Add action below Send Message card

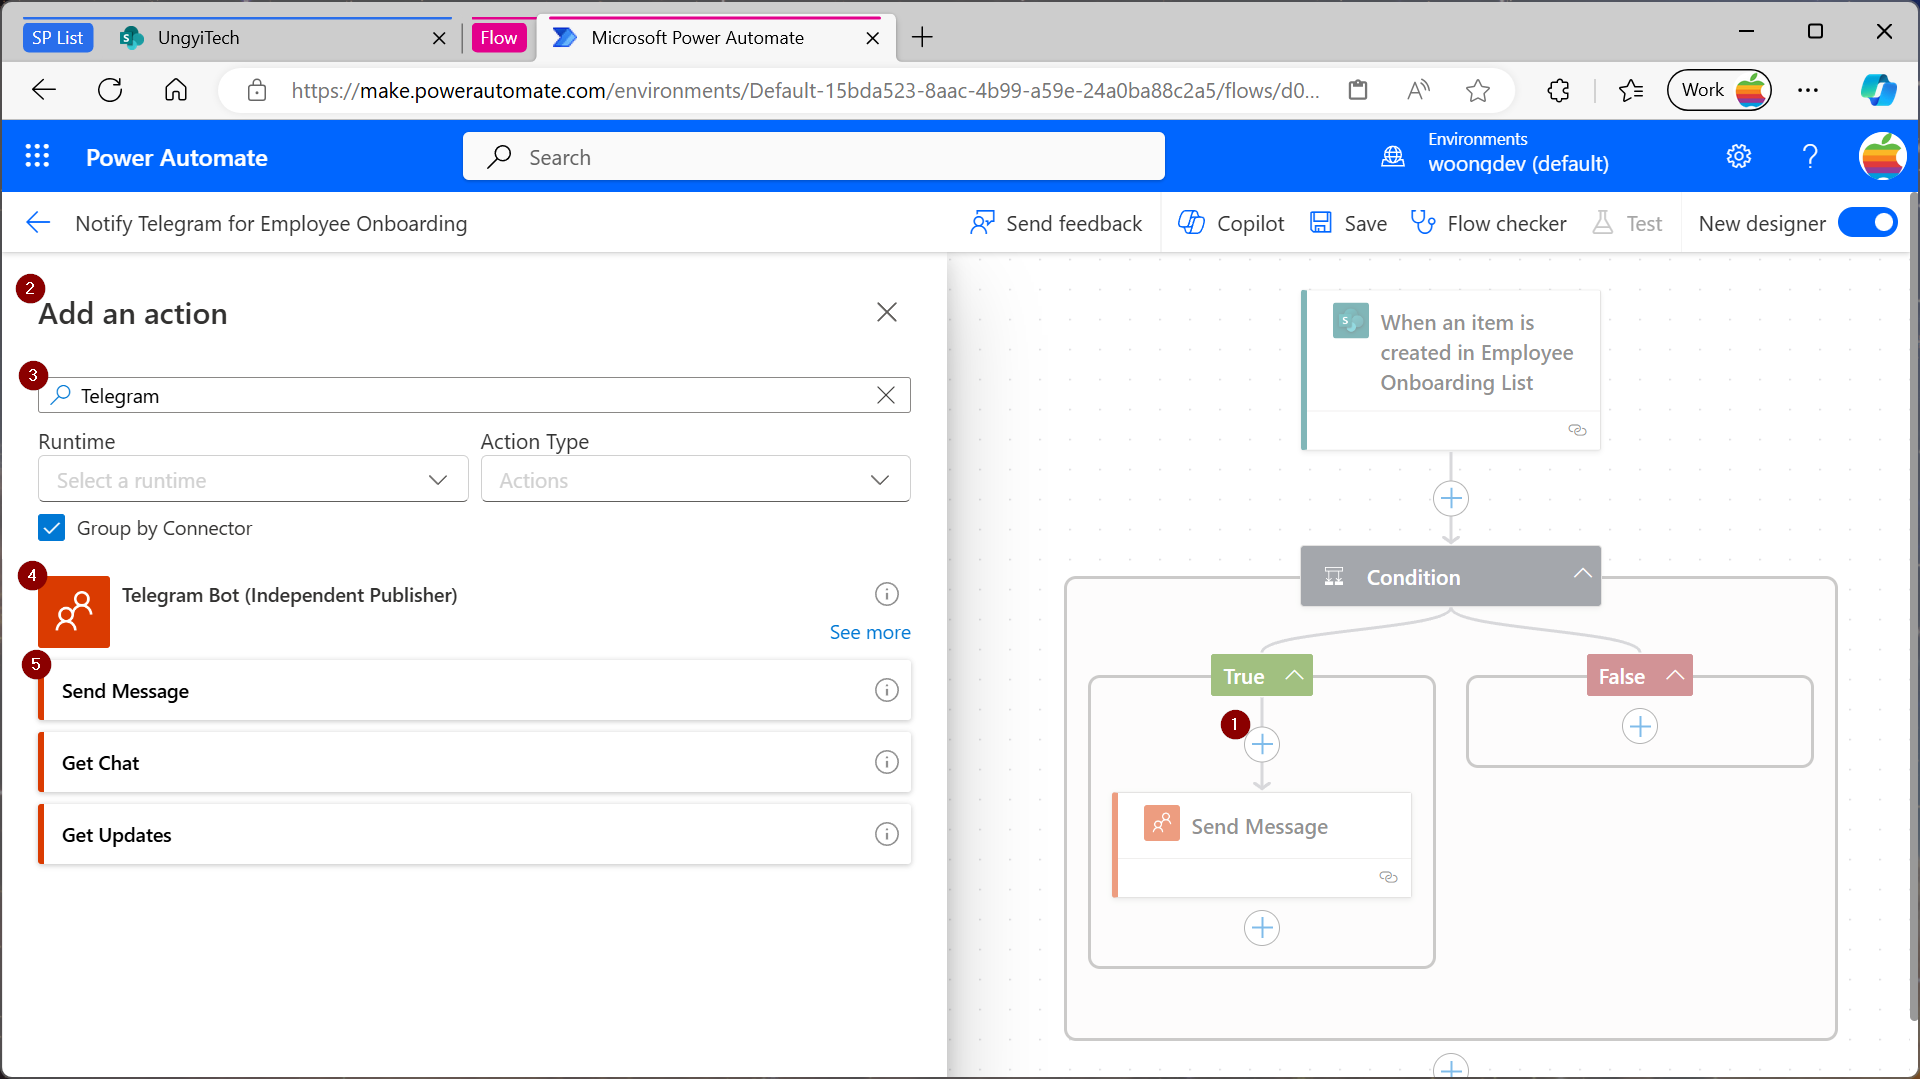coord(1262,928)
